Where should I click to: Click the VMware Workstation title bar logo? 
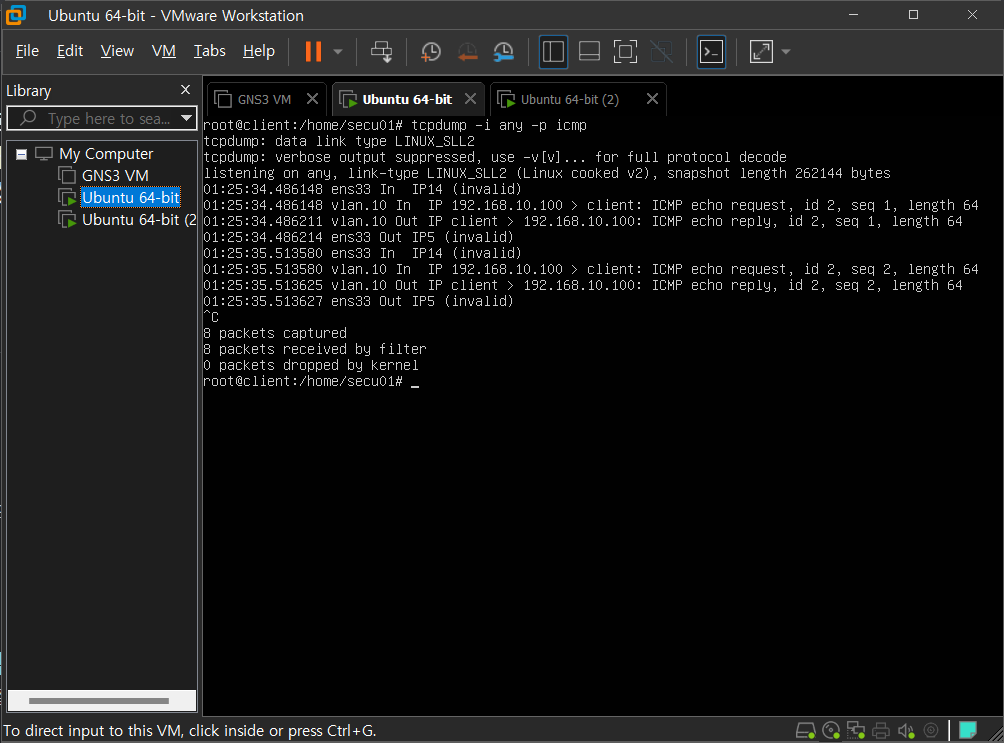16,15
